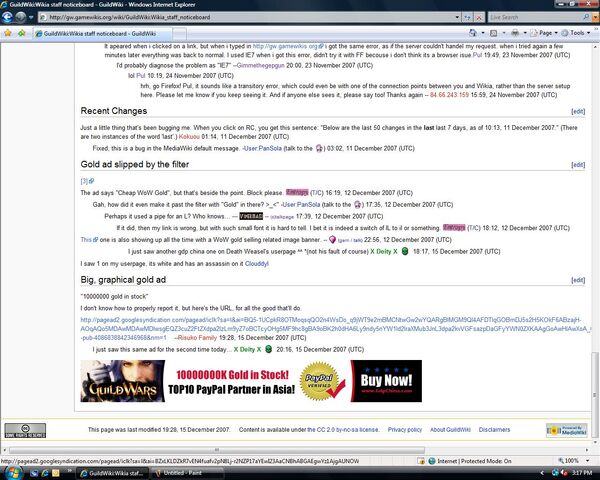Screen dimensions: 600x480
Task: Edit the Recent Changes section
Action: [578, 111]
